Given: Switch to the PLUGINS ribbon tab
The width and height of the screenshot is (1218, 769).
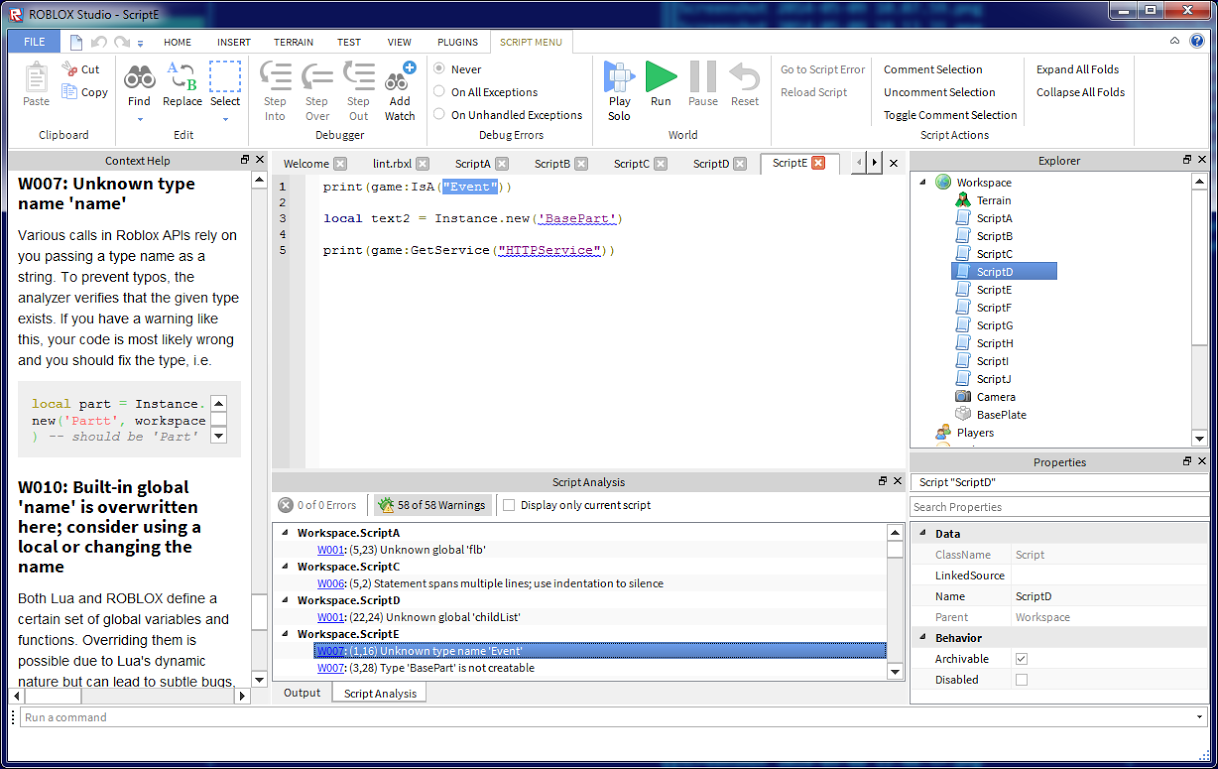Looking at the screenshot, I should coord(457,42).
